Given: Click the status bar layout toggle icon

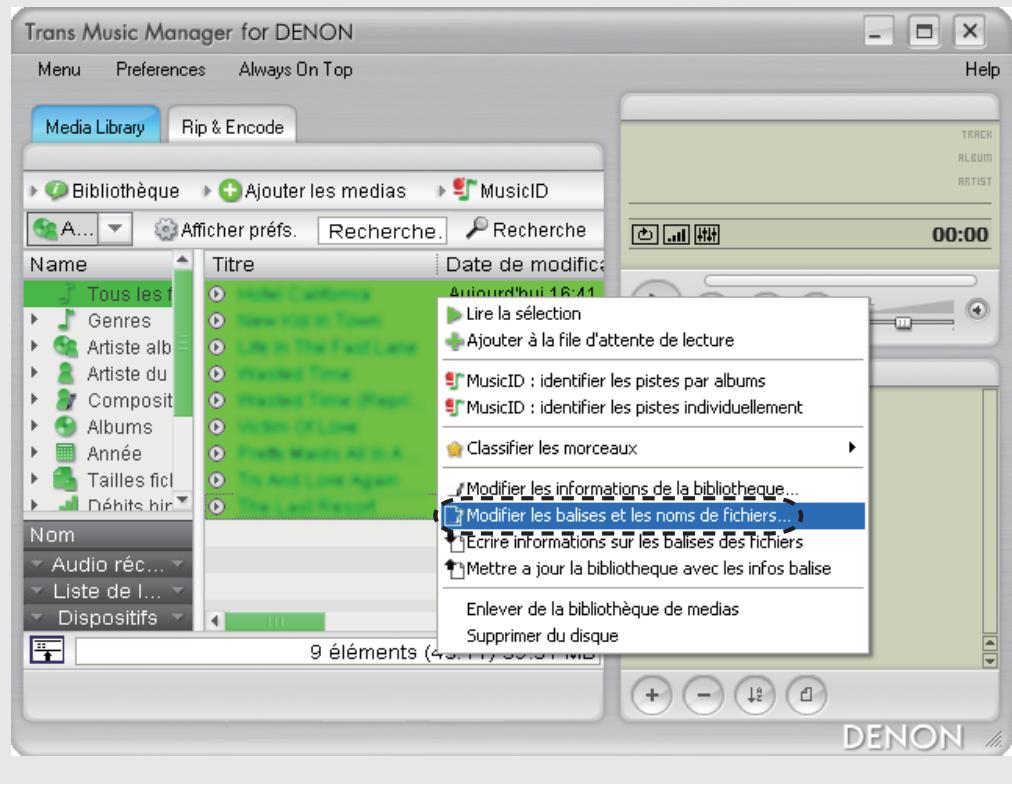Looking at the screenshot, I should (47, 650).
